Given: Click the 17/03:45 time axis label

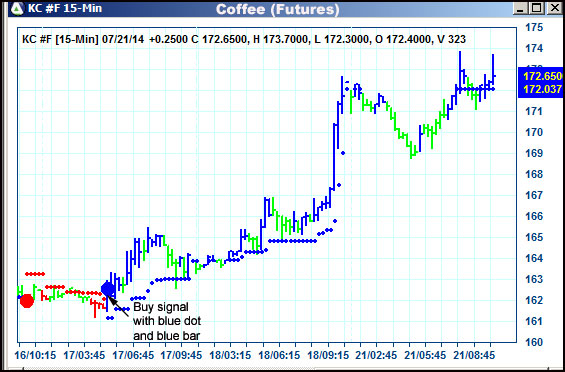Looking at the screenshot, I should [x=84, y=355].
